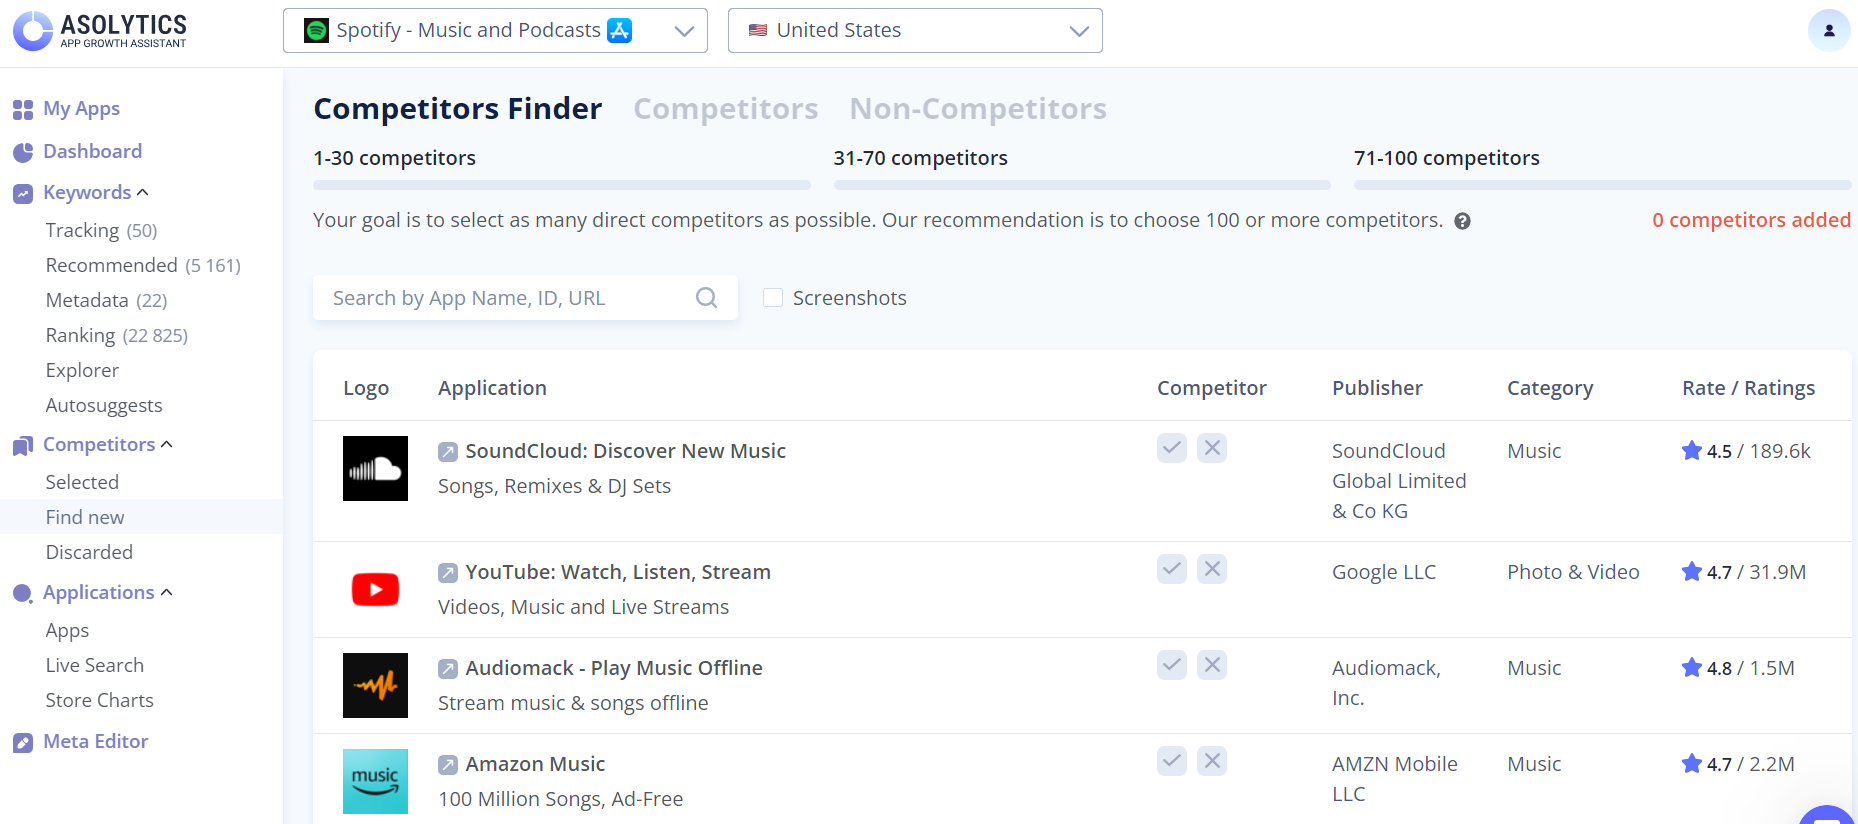Open keyword Explorer page
The image size is (1858, 824).
coord(82,370)
